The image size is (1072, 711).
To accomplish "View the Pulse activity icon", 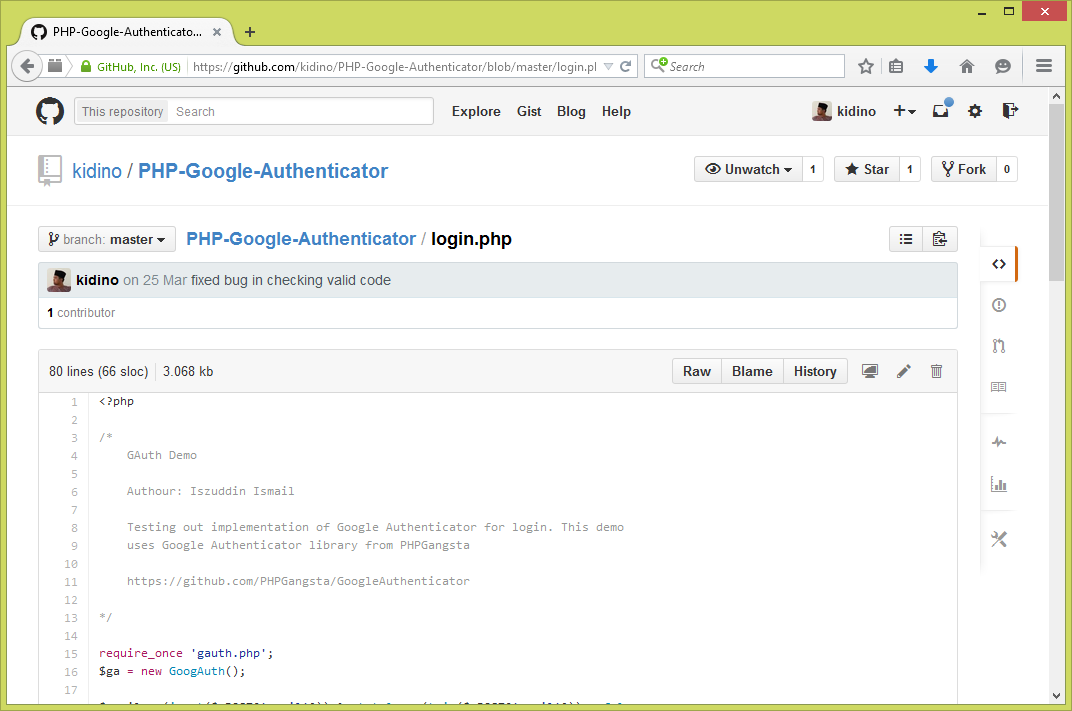I will 998,441.
